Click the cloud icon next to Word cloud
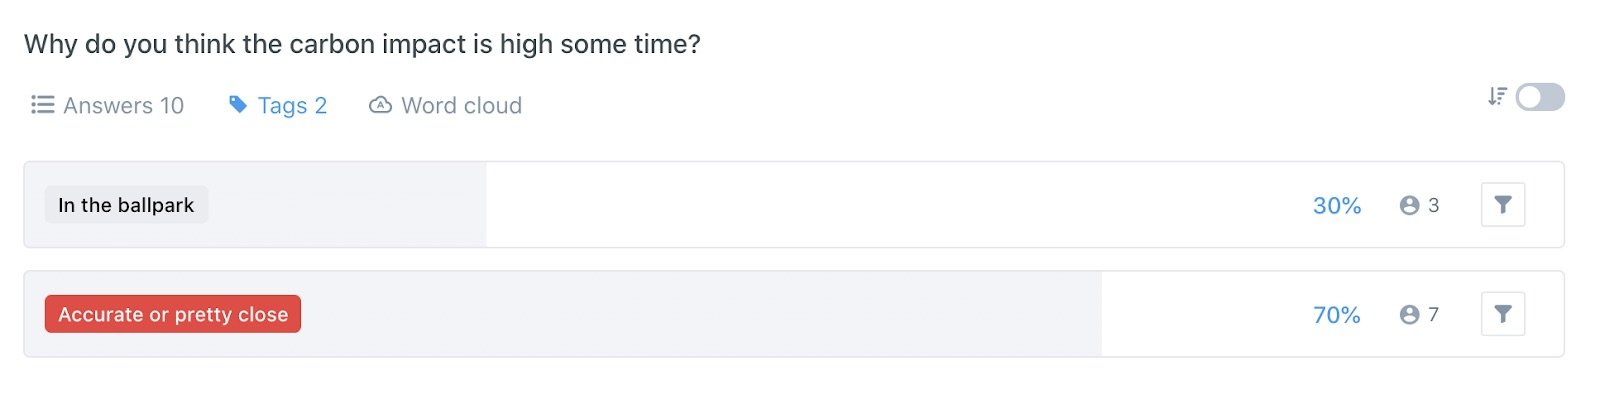1600x419 pixels. (380, 105)
